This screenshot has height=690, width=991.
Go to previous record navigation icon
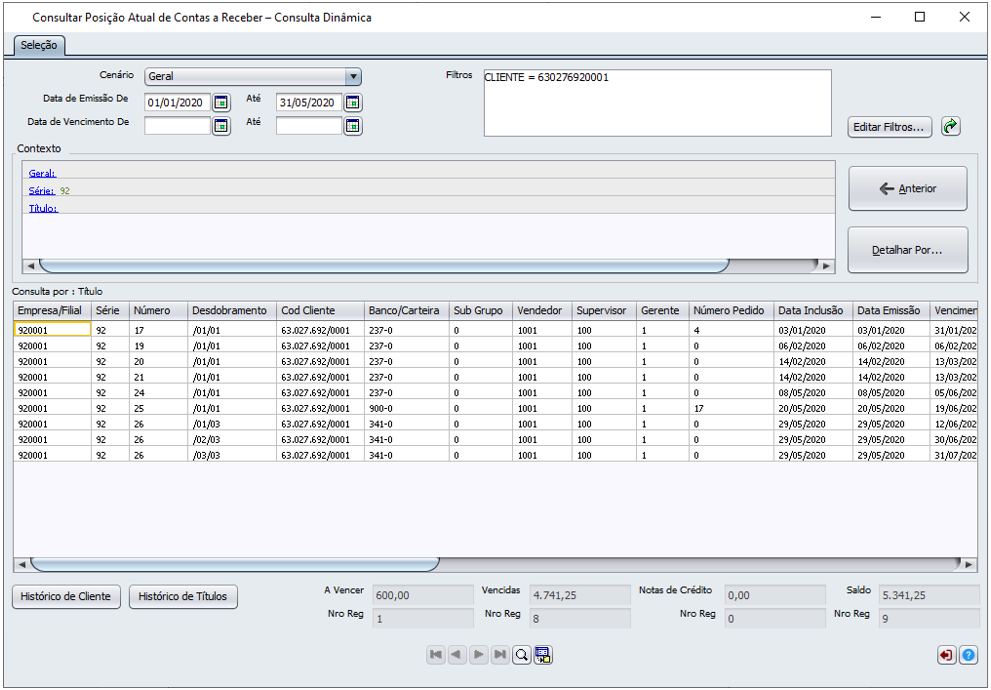click(x=457, y=655)
